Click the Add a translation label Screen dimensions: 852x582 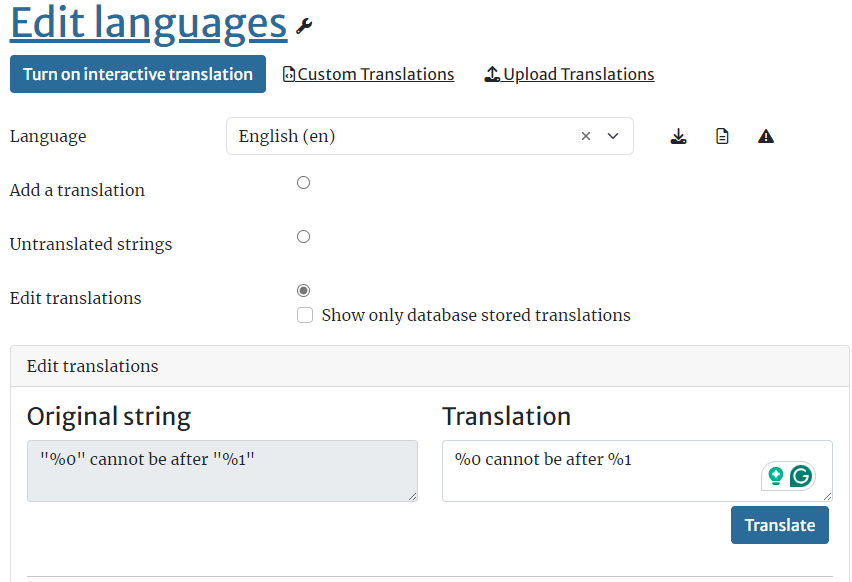point(77,190)
